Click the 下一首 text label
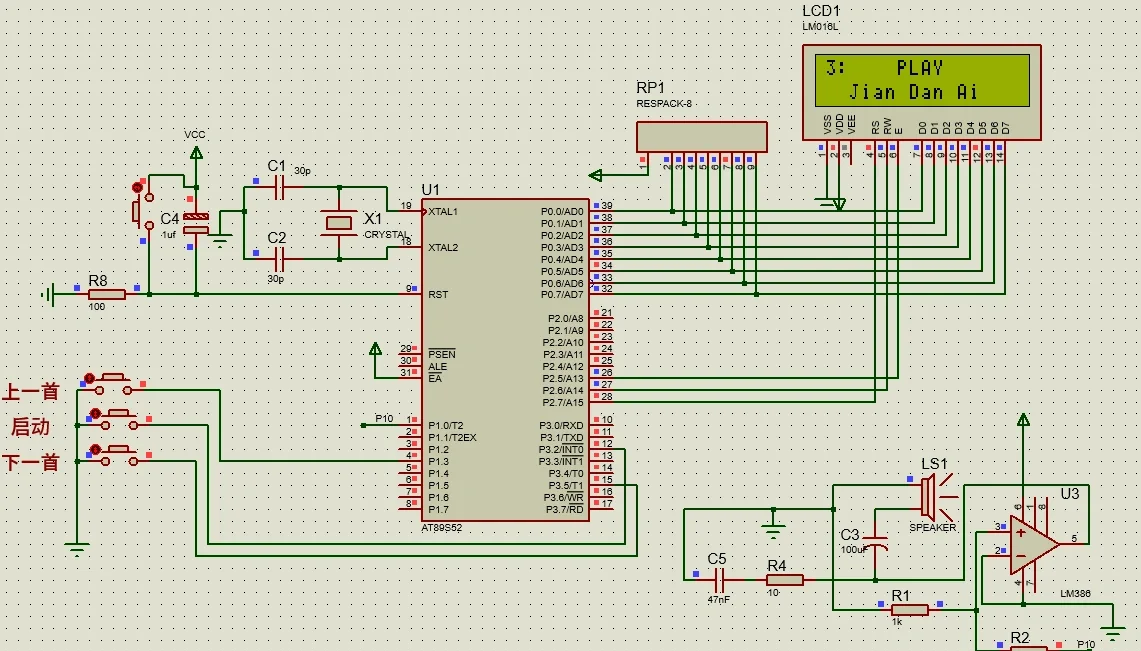 click(x=31, y=463)
